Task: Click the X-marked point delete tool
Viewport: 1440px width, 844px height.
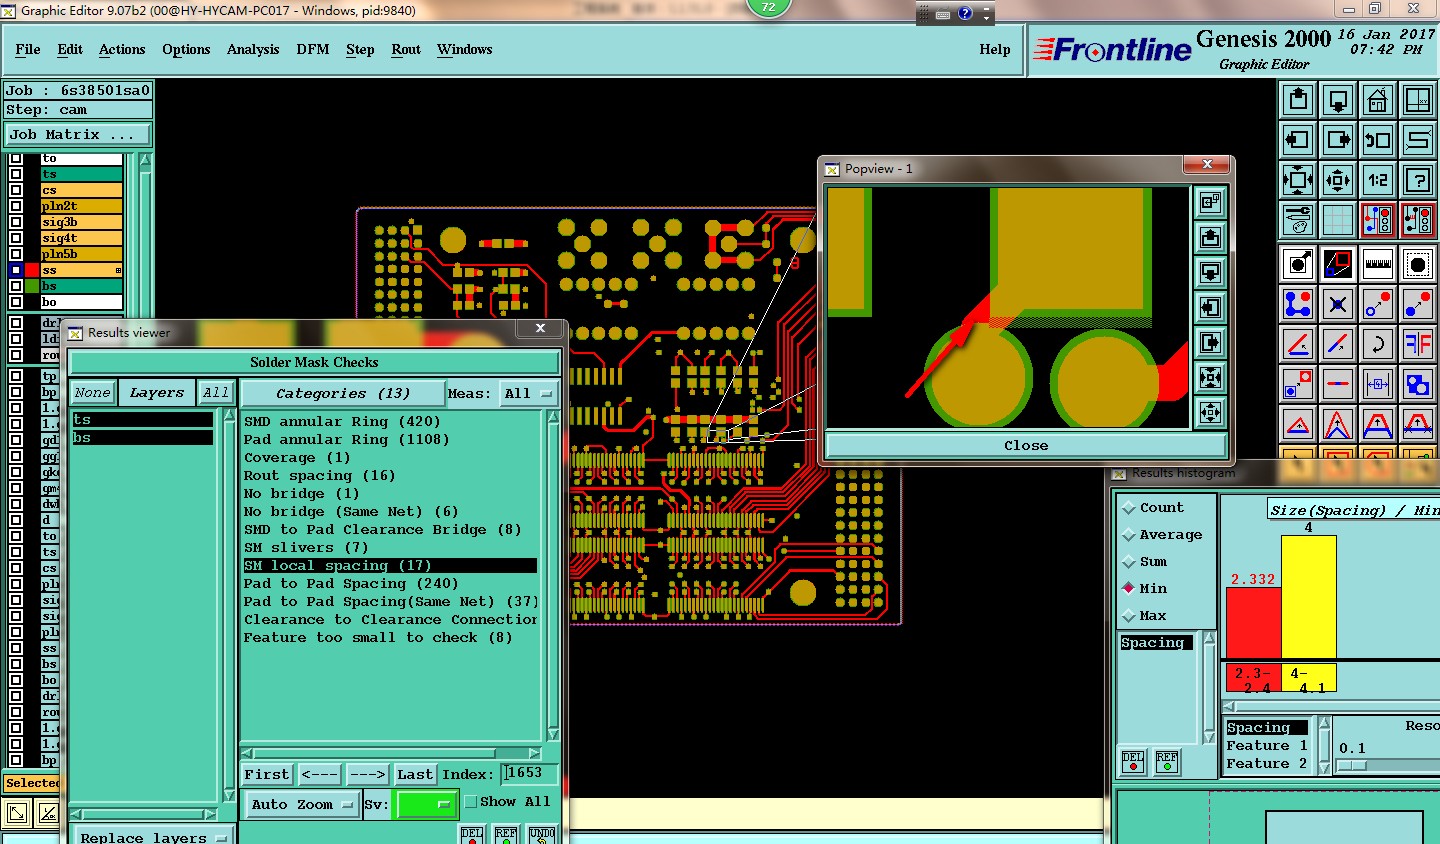Action: [x=1338, y=303]
